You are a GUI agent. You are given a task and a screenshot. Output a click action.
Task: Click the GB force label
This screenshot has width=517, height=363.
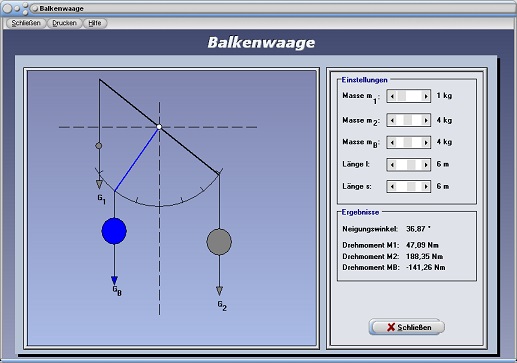pyautogui.click(x=117, y=291)
